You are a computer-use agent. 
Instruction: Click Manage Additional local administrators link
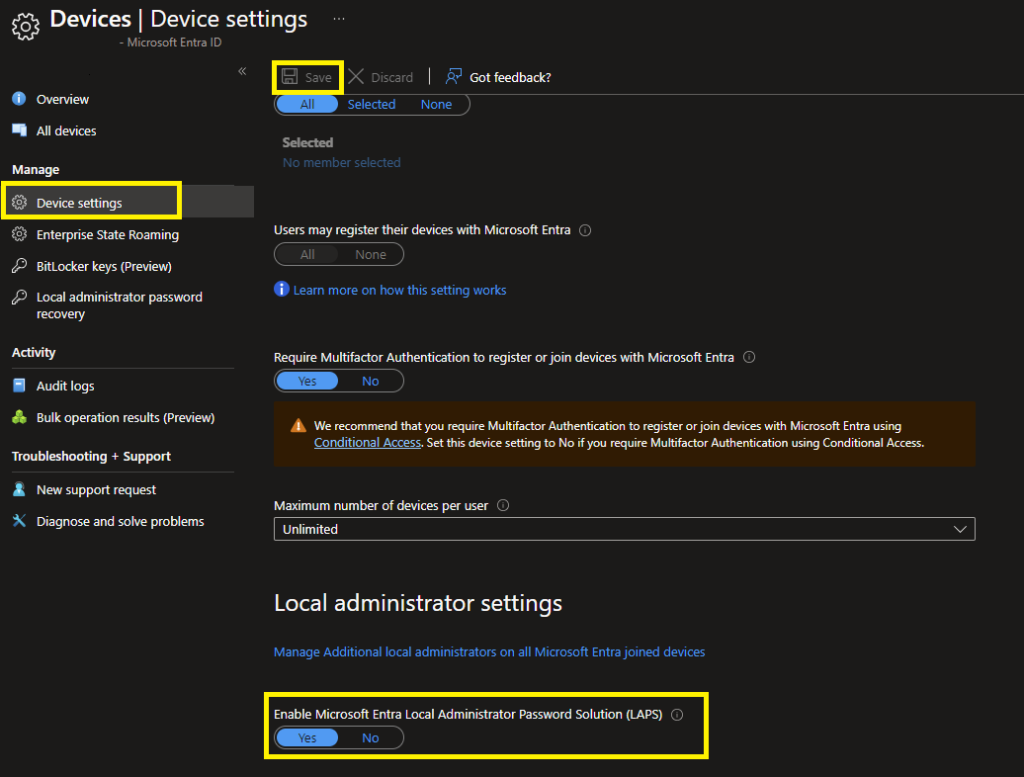(x=489, y=652)
